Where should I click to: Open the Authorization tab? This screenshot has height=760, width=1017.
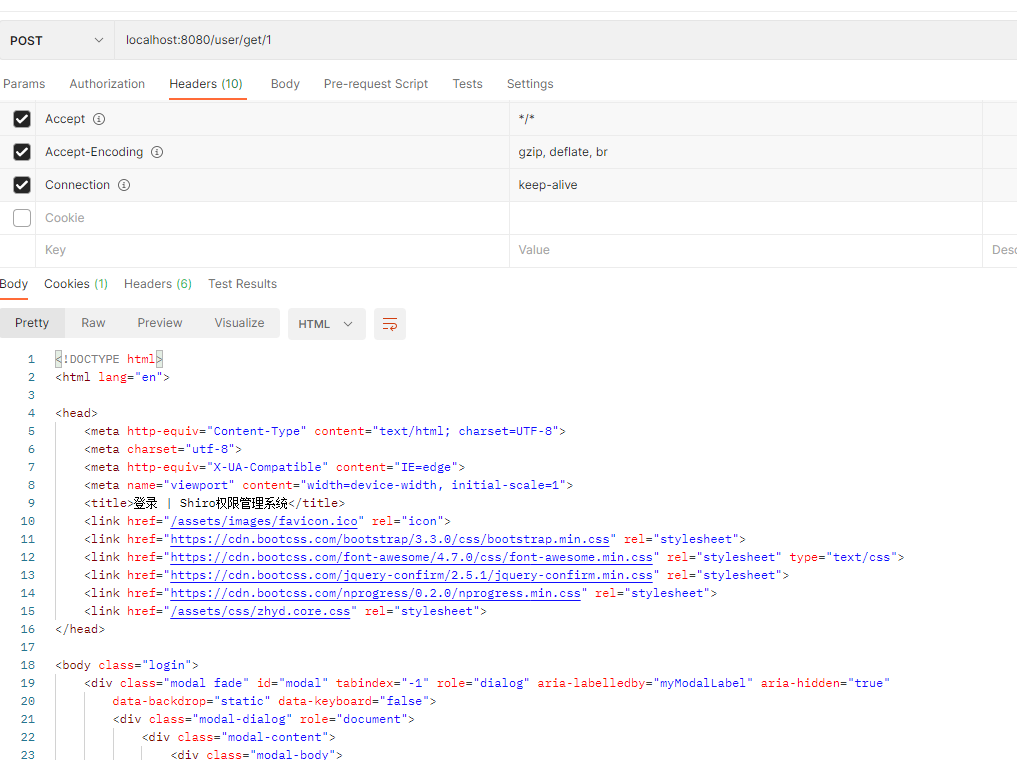pos(107,84)
